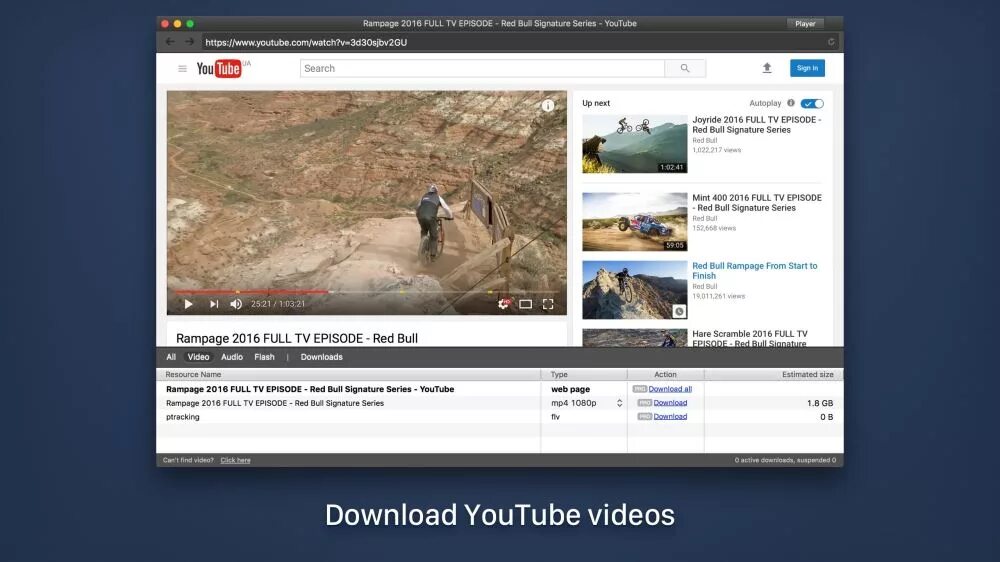Image resolution: width=1000 pixels, height=562 pixels.
Task: Seek on the video progress bar
Action: click(x=367, y=292)
